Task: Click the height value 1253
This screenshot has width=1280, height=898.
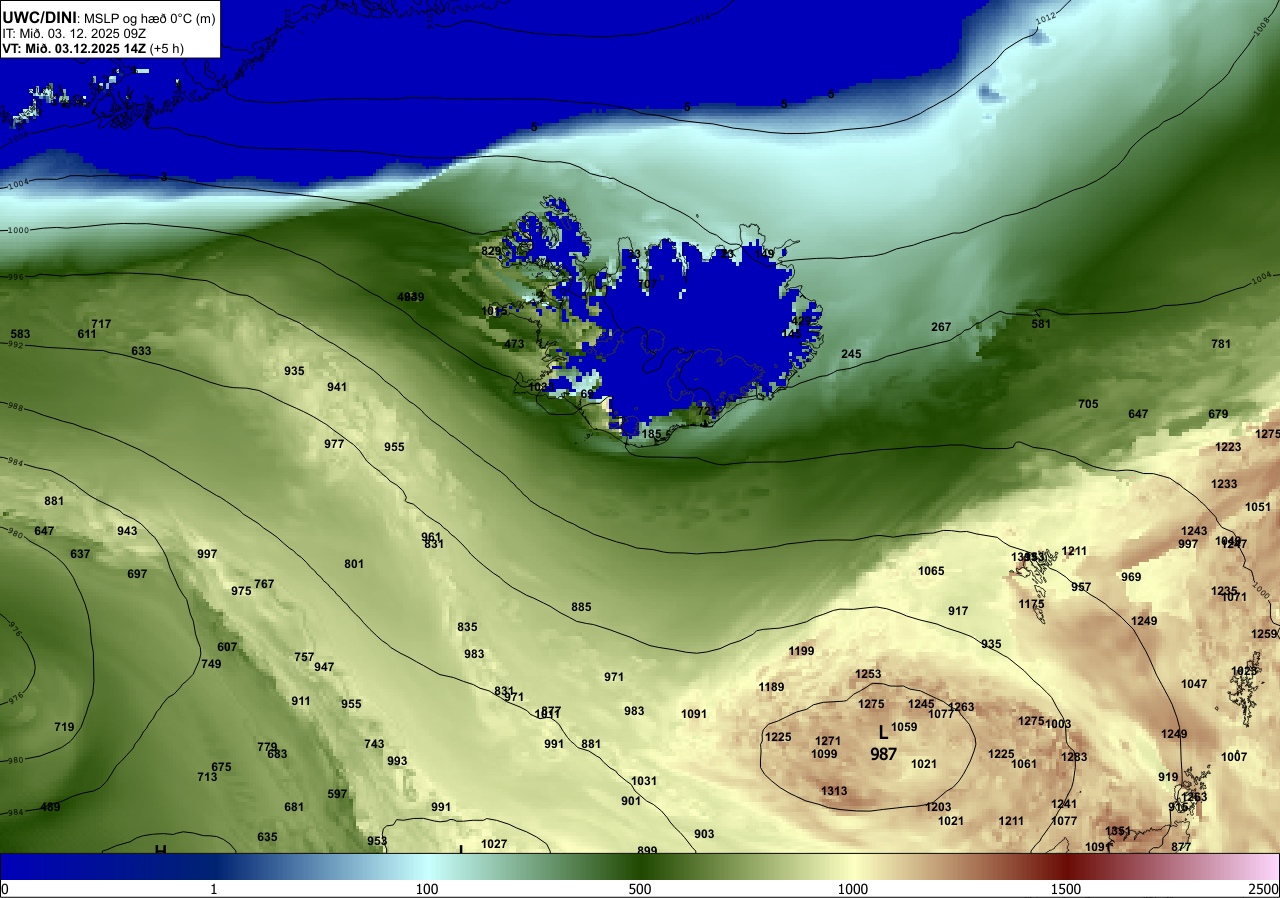Action: (x=868, y=674)
